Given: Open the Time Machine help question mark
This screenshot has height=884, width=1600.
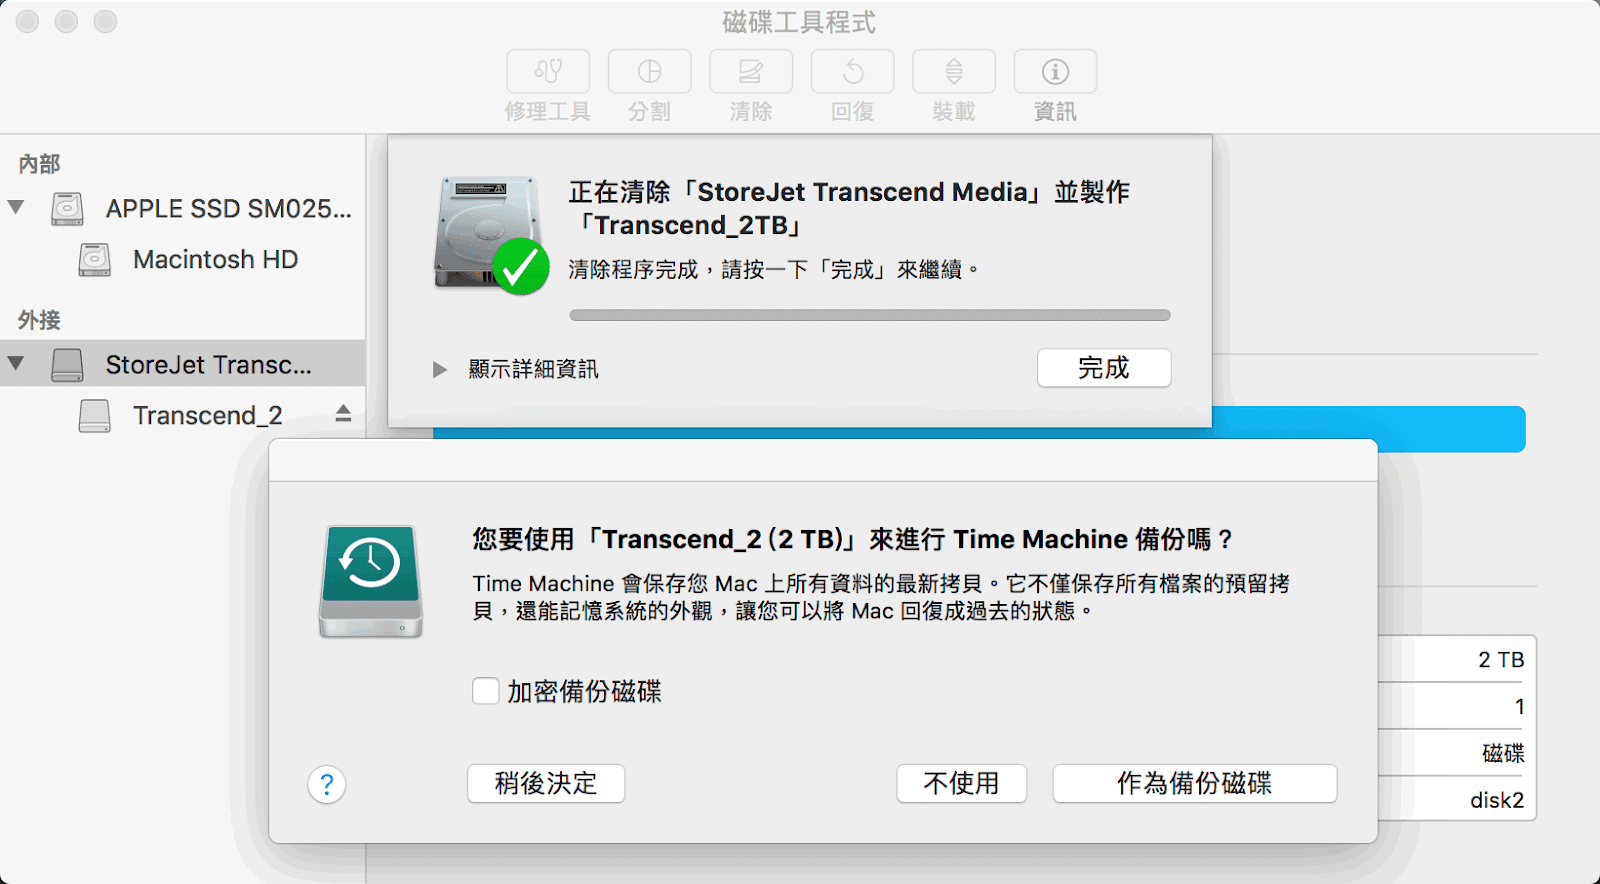Looking at the screenshot, I should click(x=327, y=785).
